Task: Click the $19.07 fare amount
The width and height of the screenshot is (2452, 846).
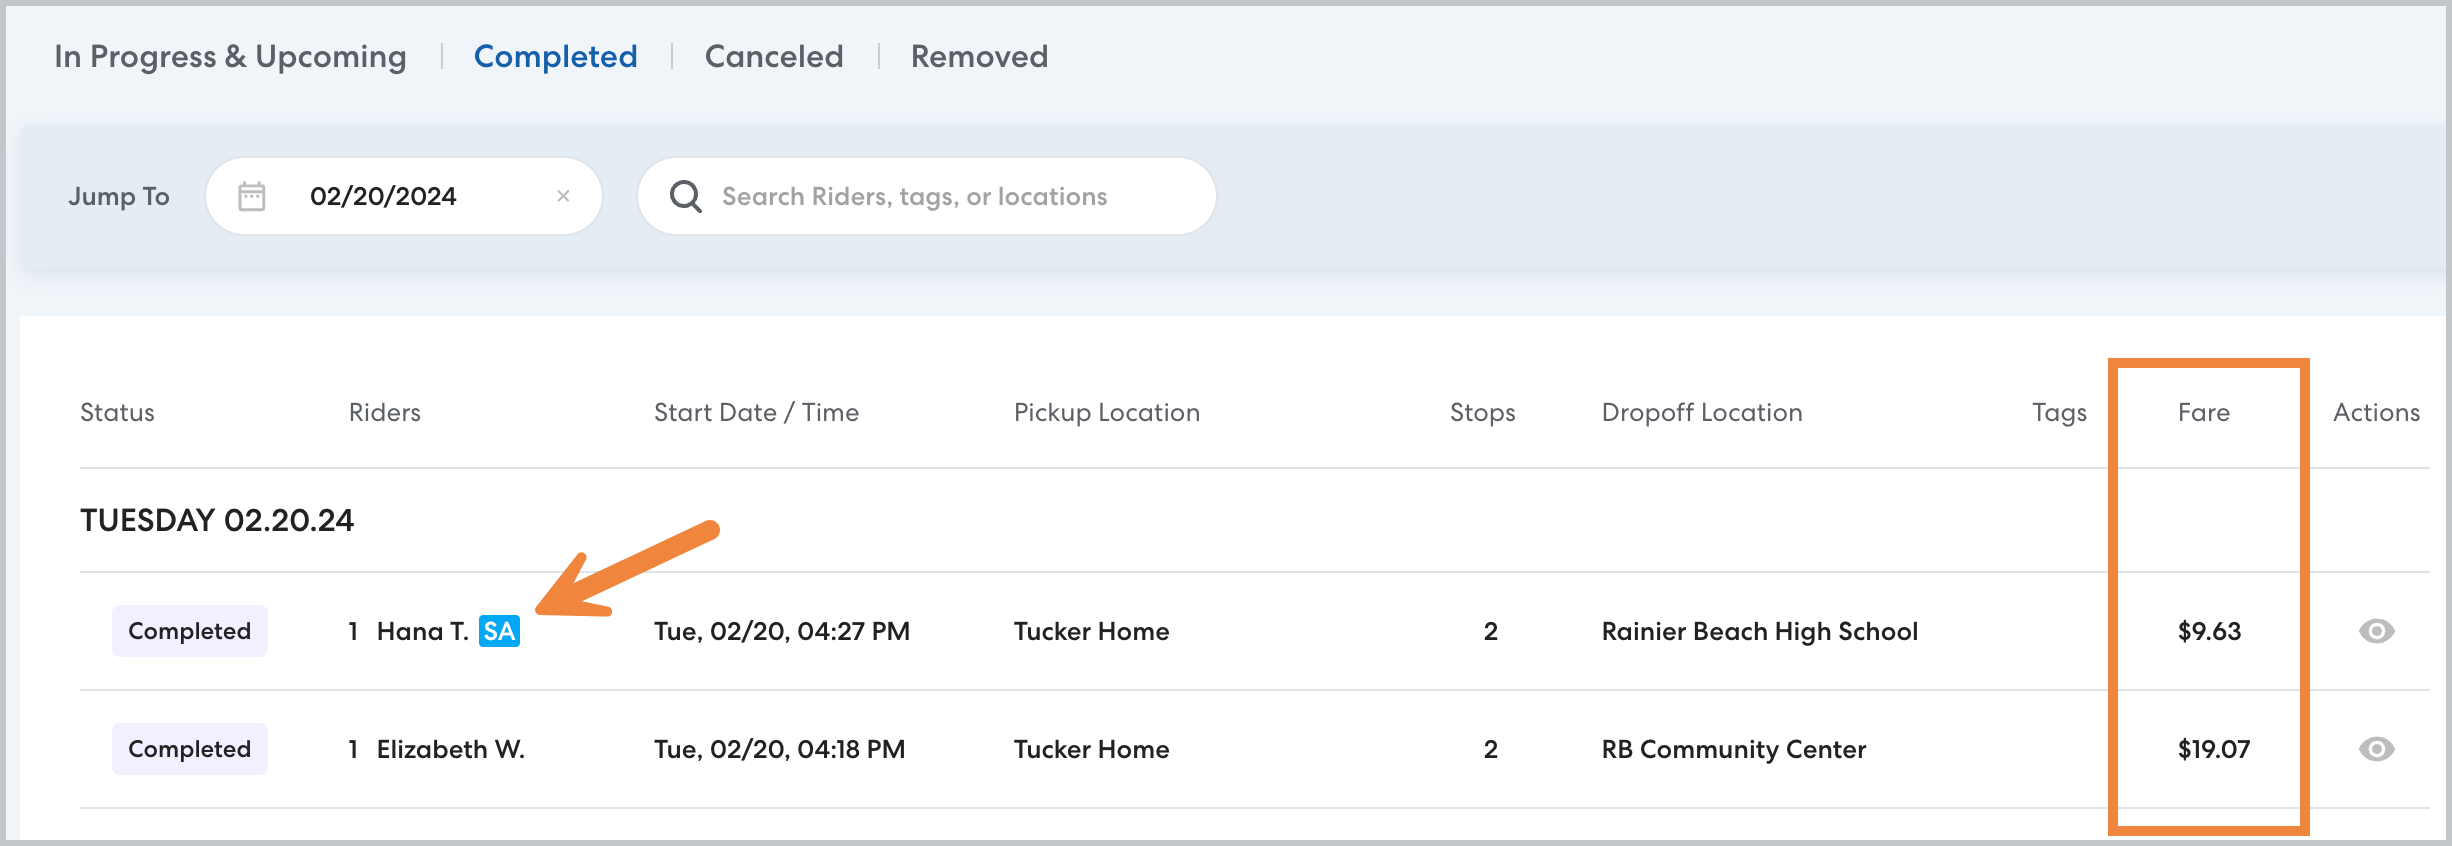Action: (2213, 749)
